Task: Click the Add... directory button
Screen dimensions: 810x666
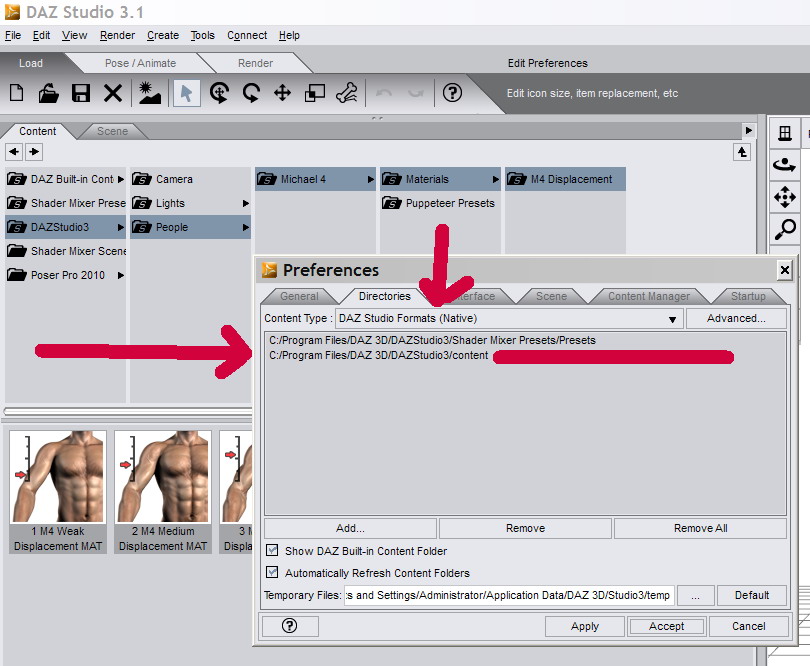Action: tap(350, 528)
